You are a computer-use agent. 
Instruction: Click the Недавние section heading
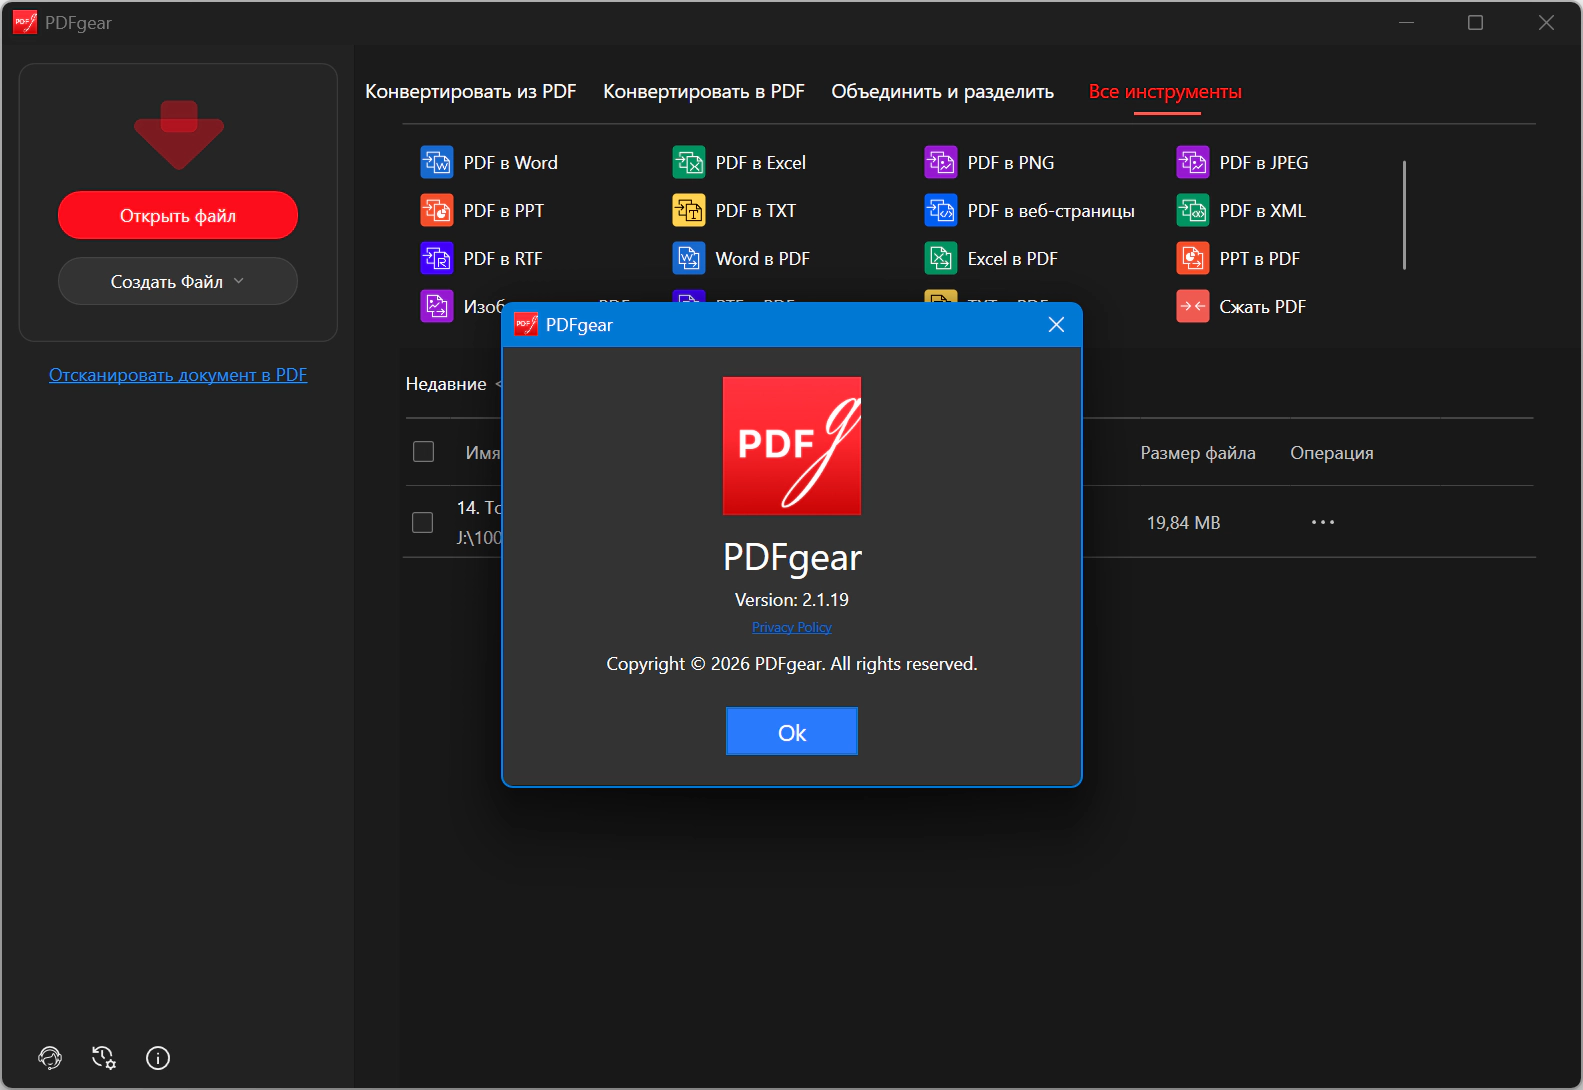pyautogui.click(x=446, y=384)
